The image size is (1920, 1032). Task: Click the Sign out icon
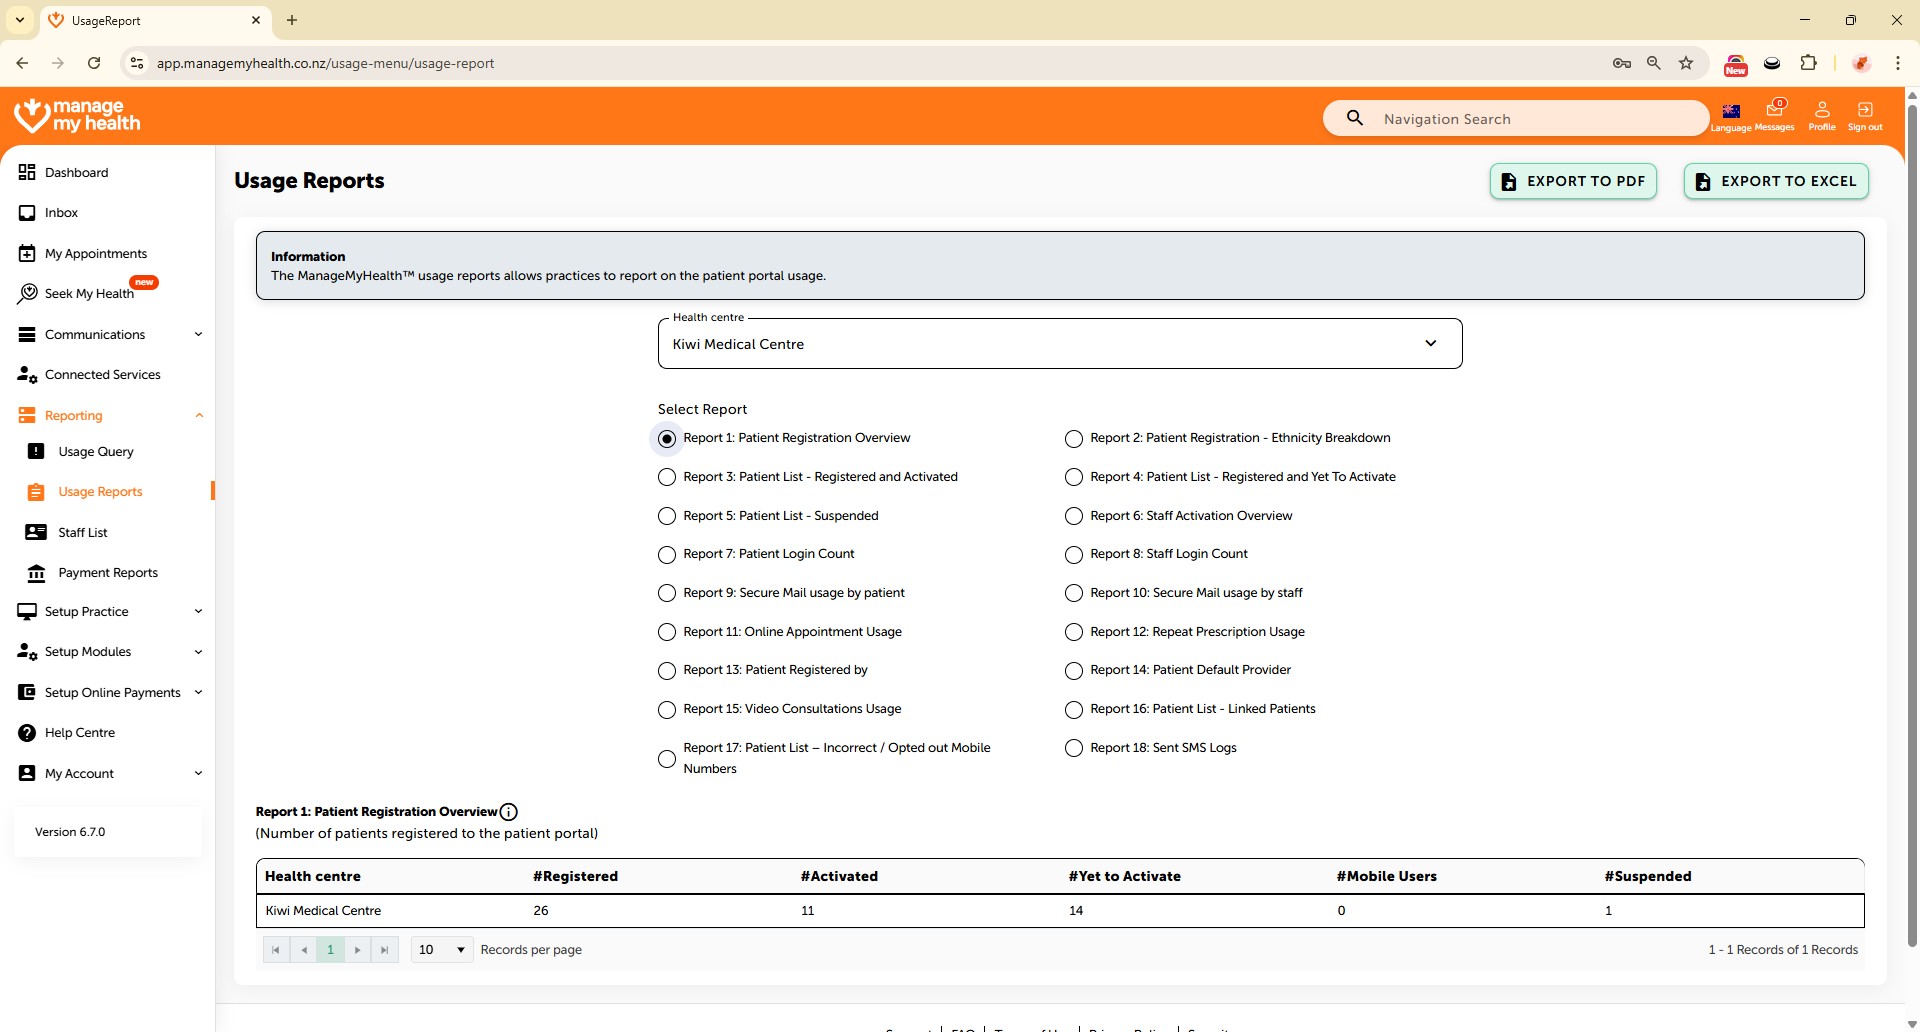(1864, 111)
